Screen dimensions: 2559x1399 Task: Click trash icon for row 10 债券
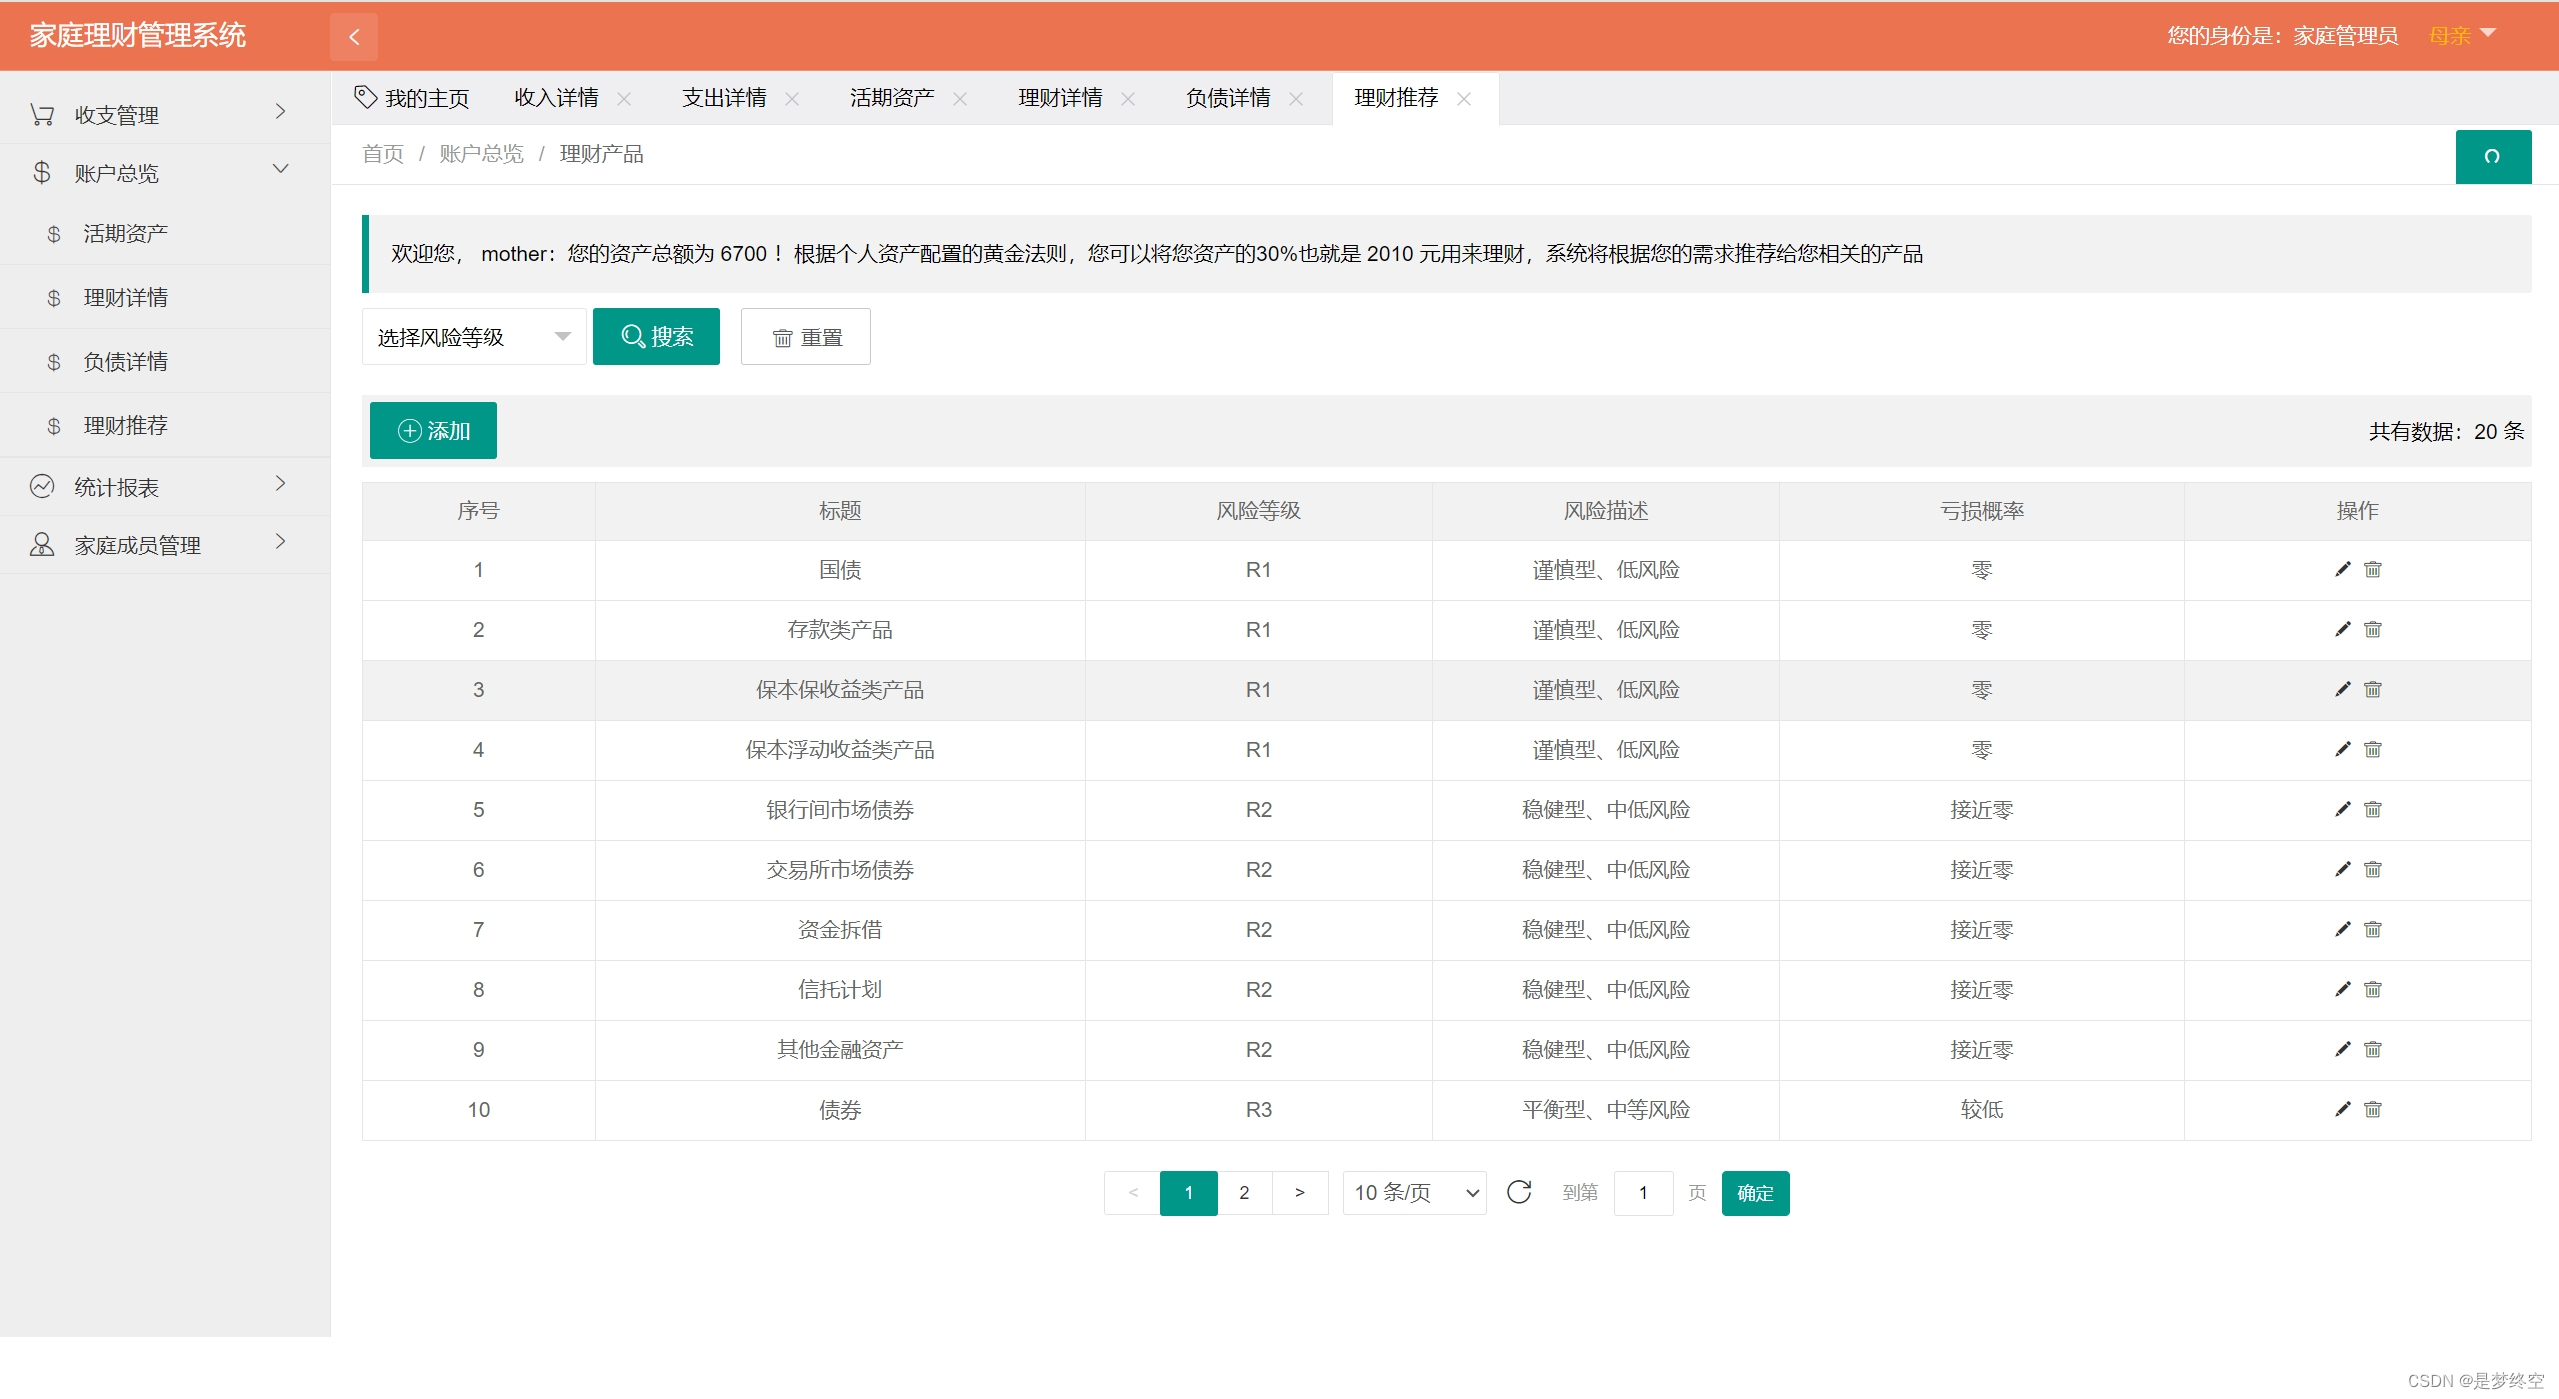pyautogui.click(x=2372, y=1110)
